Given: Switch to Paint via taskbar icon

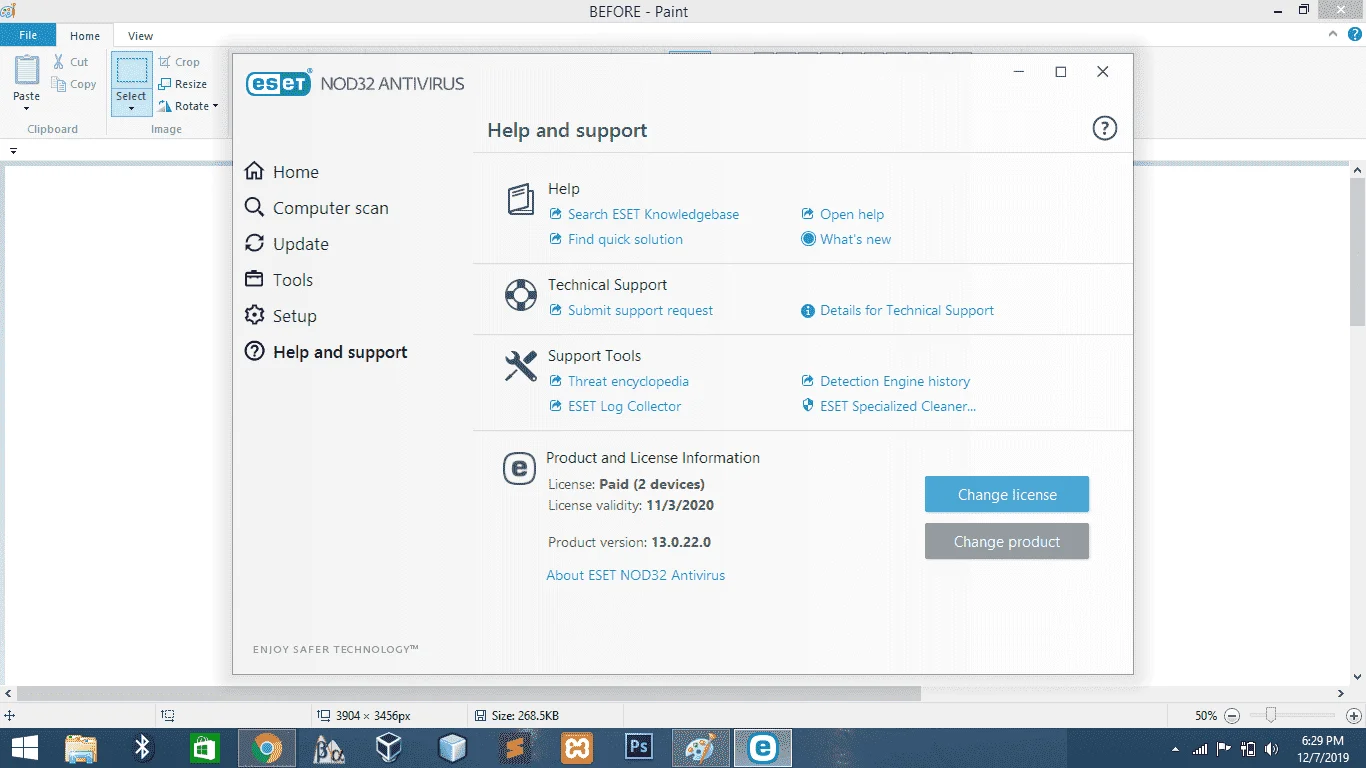Looking at the screenshot, I should coord(701,748).
